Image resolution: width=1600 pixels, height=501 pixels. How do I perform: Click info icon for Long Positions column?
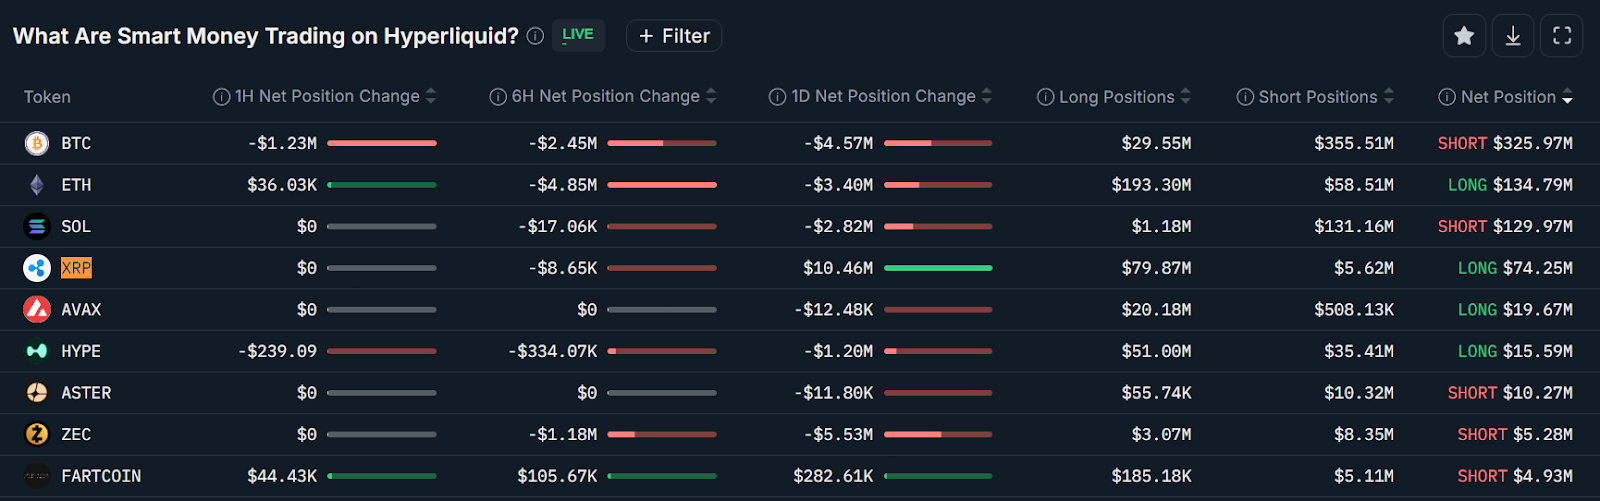(x=1045, y=97)
